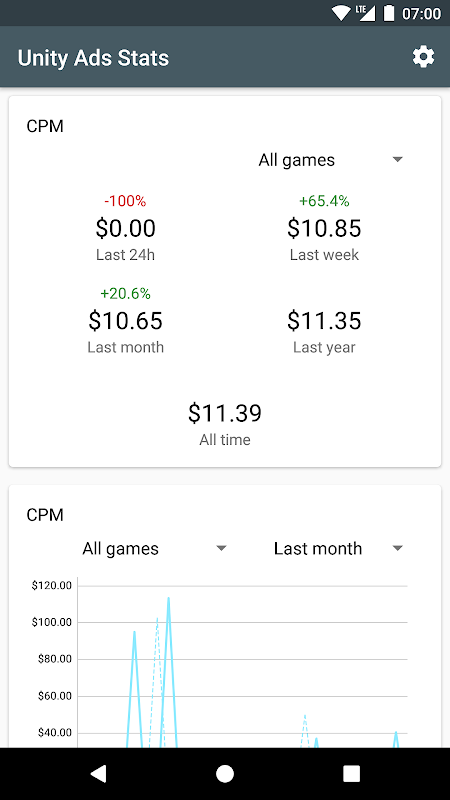Tap the Unity Ads Stats title
The height and width of the screenshot is (800, 450).
pyautogui.click(x=93, y=58)
